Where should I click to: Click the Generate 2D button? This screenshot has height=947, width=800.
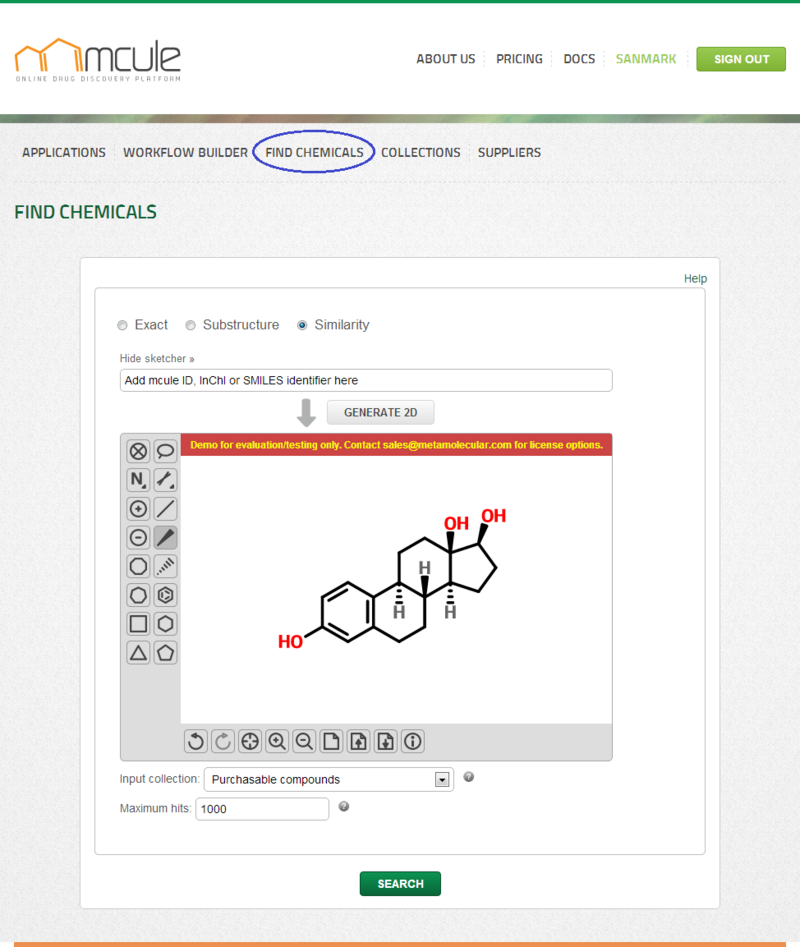click(x=380, y=413)
